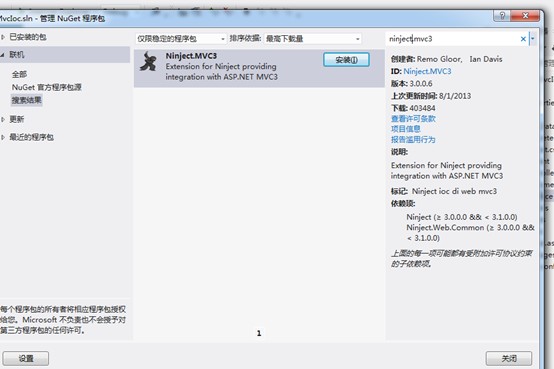Click the 最近的程序包 label
The image size is (554, 369).
(x=31, y=137)
